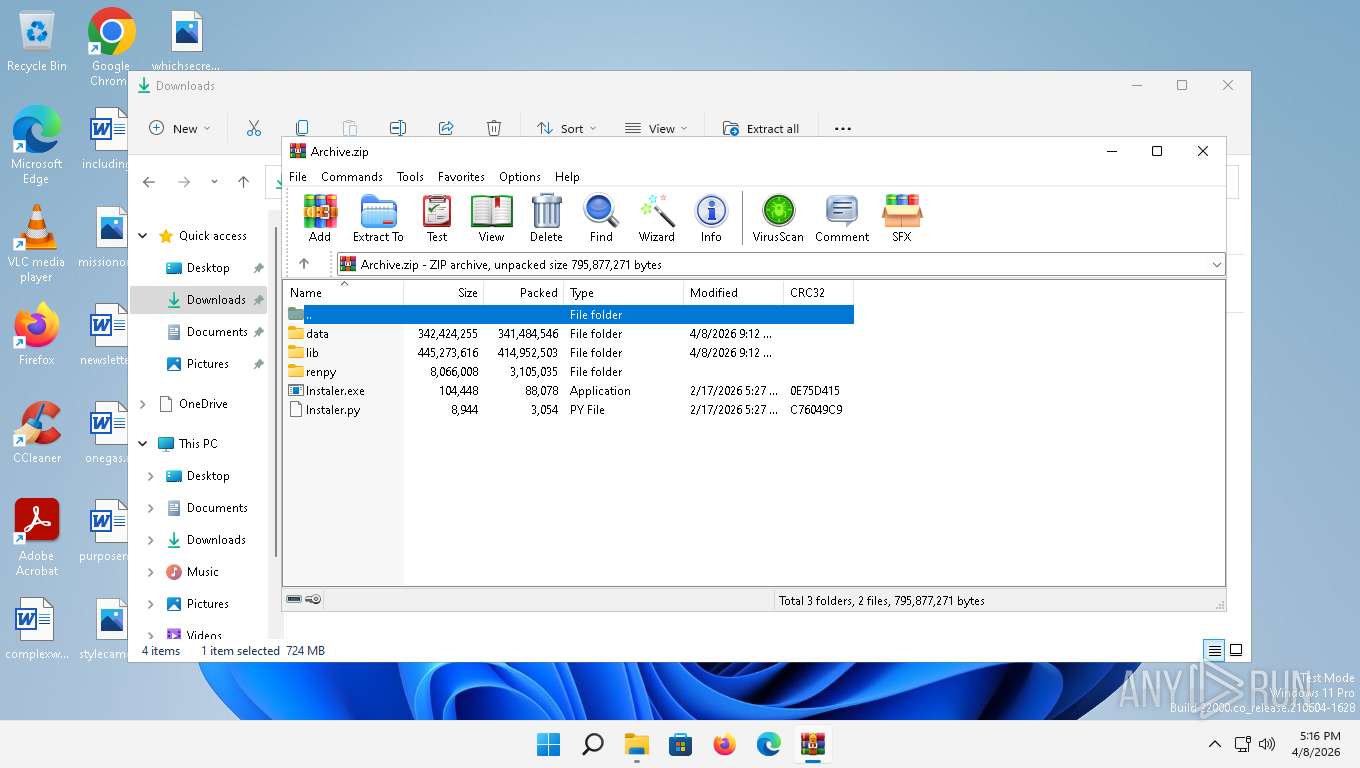
Task: Open taskbar Search
Action: pos(593,744)
